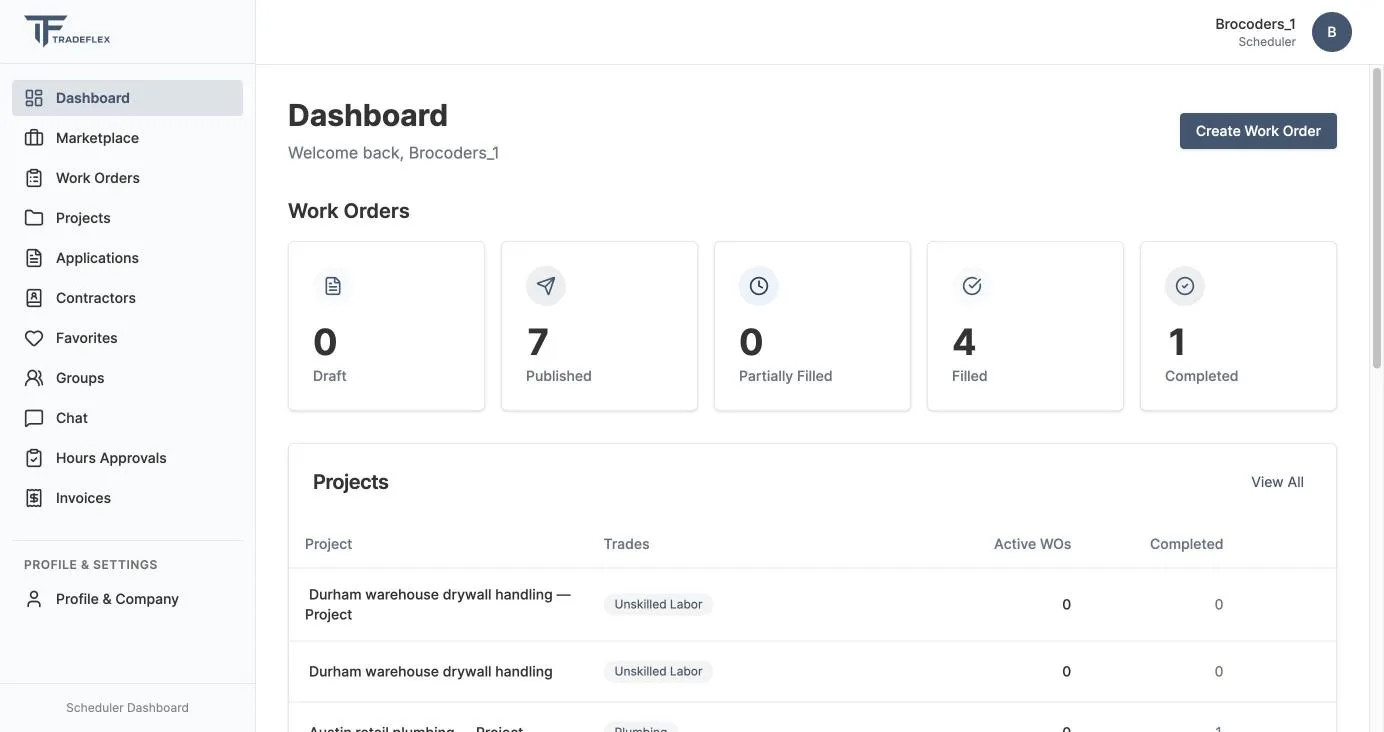Open the Published work orders card

599,326
